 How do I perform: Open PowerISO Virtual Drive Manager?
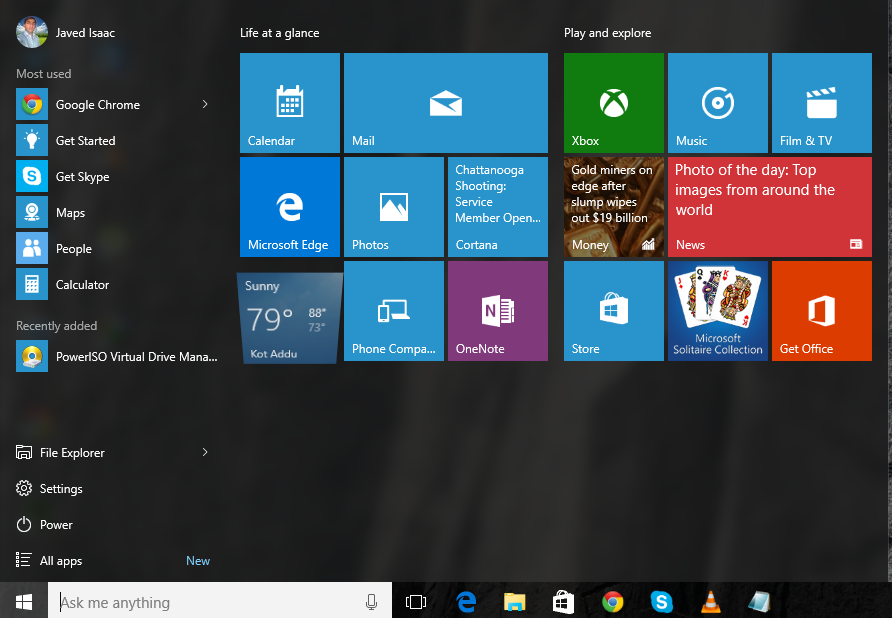(x=117, y=356)
